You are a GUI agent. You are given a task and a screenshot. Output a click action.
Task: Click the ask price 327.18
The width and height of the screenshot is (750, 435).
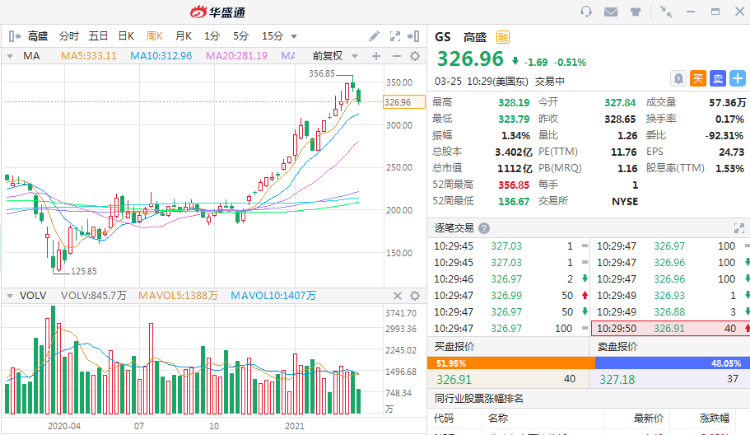618,379
